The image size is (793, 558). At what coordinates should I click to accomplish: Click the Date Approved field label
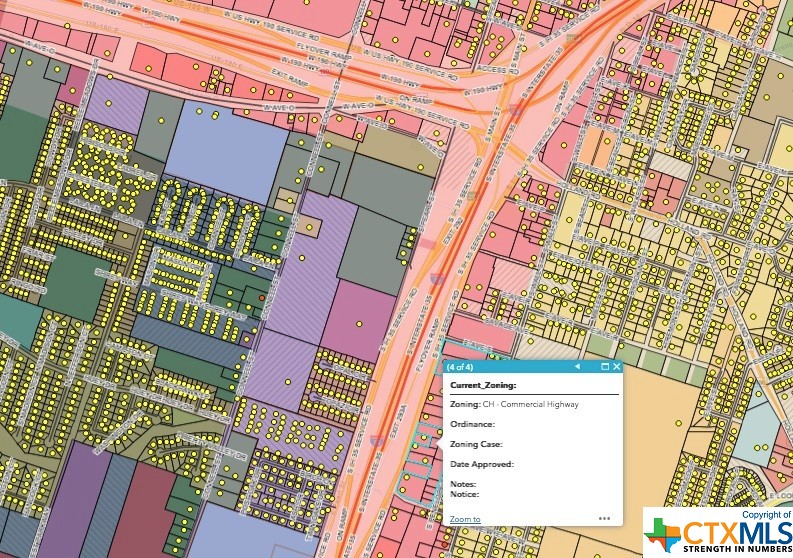point(481,464)
